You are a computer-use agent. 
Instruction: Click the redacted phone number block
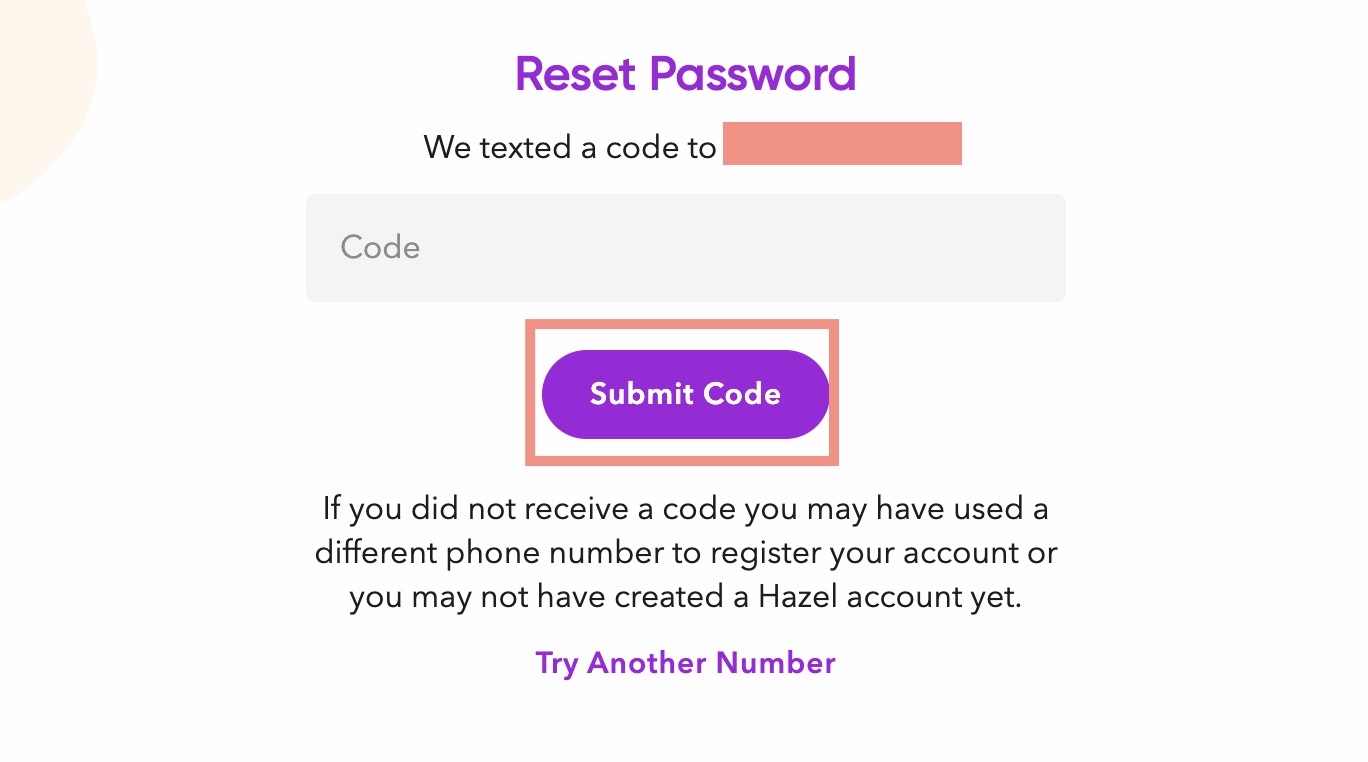pos(842,143)
